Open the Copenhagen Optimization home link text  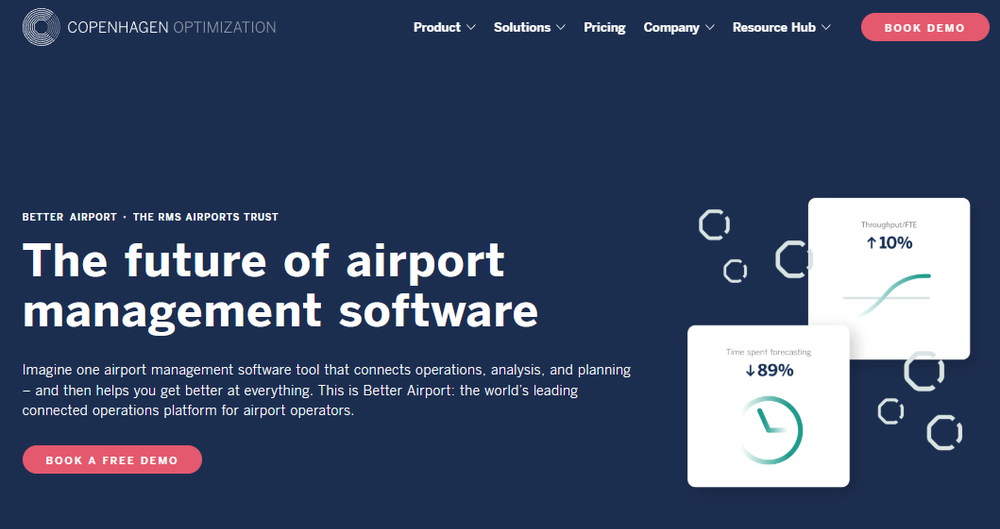pos(172,27)
